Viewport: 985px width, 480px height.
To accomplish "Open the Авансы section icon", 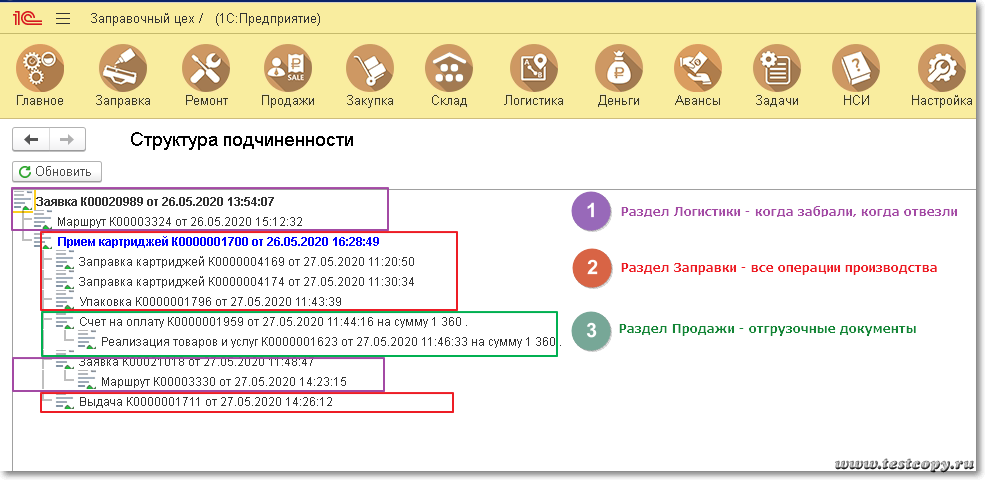I will (x=697, y=69).
